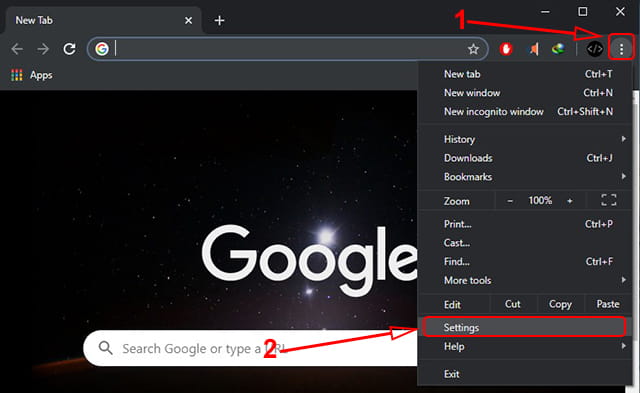
Task: Click the Google G icon in address bar
Action: click(102, 49)
